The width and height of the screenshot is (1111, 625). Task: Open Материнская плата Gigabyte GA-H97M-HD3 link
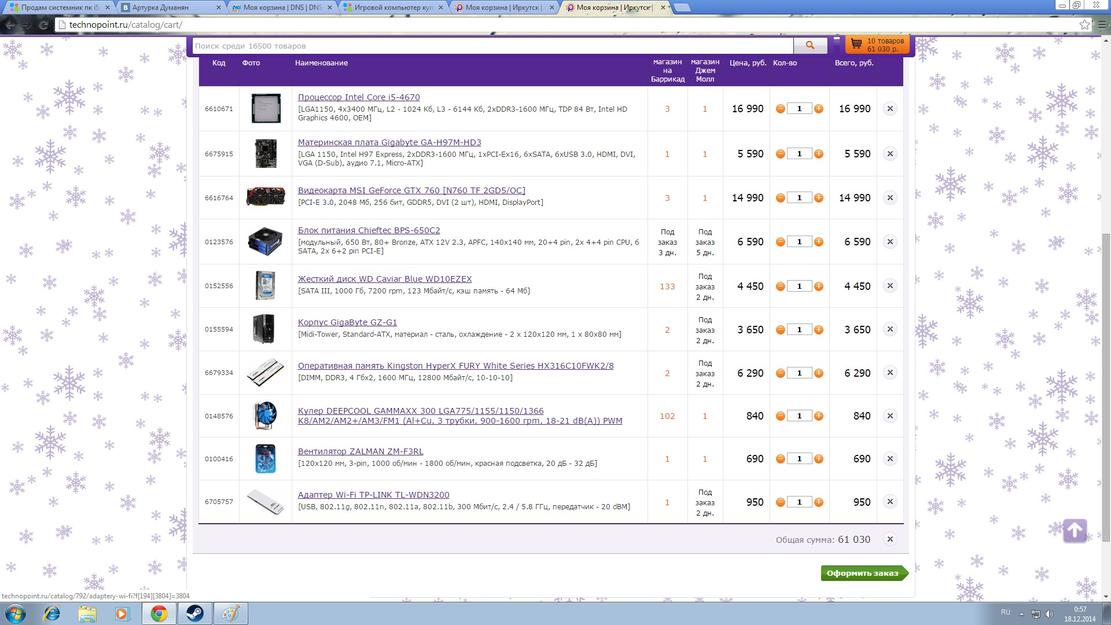tap(389, 142)
